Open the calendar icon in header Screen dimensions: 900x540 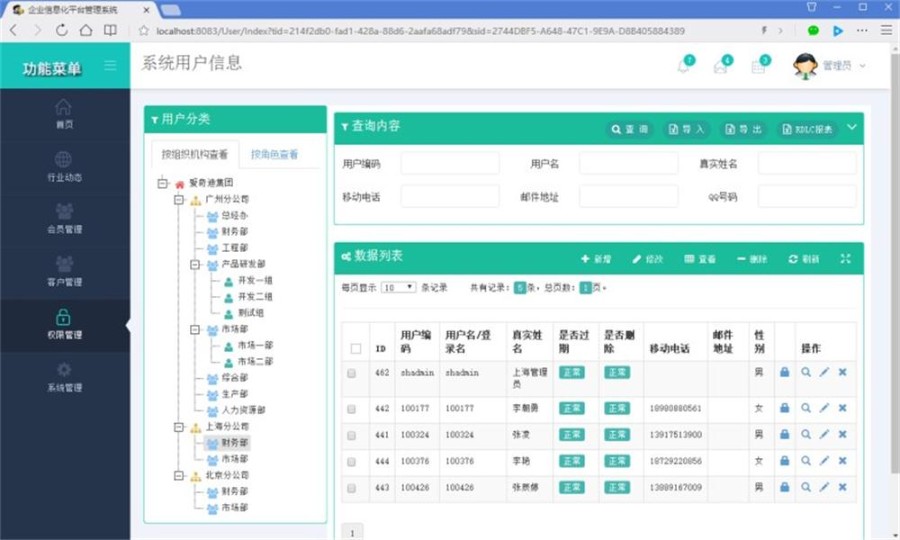758,66
